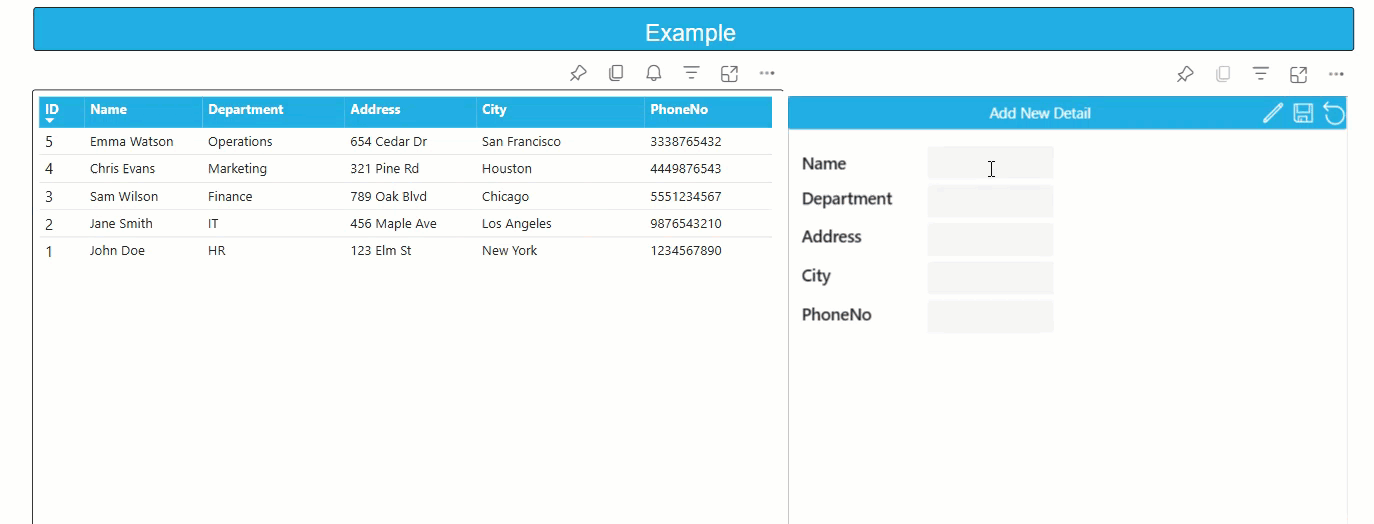The image size is (1374, 524).
Task: Focus the PhoneNo input field
Action: 990,316
